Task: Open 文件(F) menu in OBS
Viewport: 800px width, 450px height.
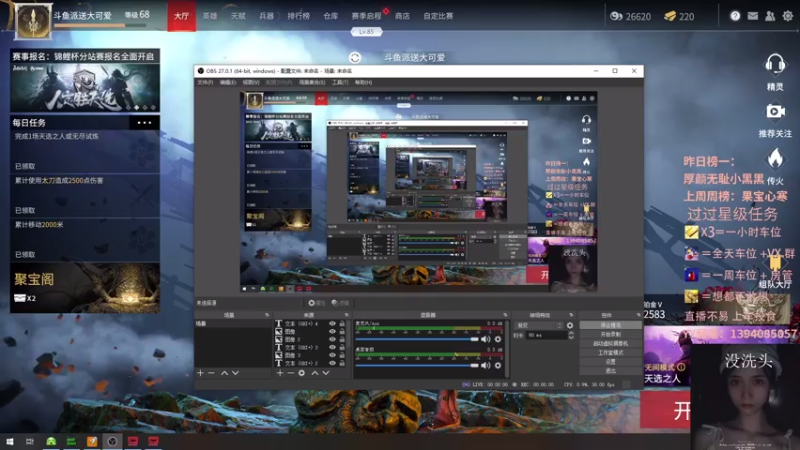Action: click(205, 82)
